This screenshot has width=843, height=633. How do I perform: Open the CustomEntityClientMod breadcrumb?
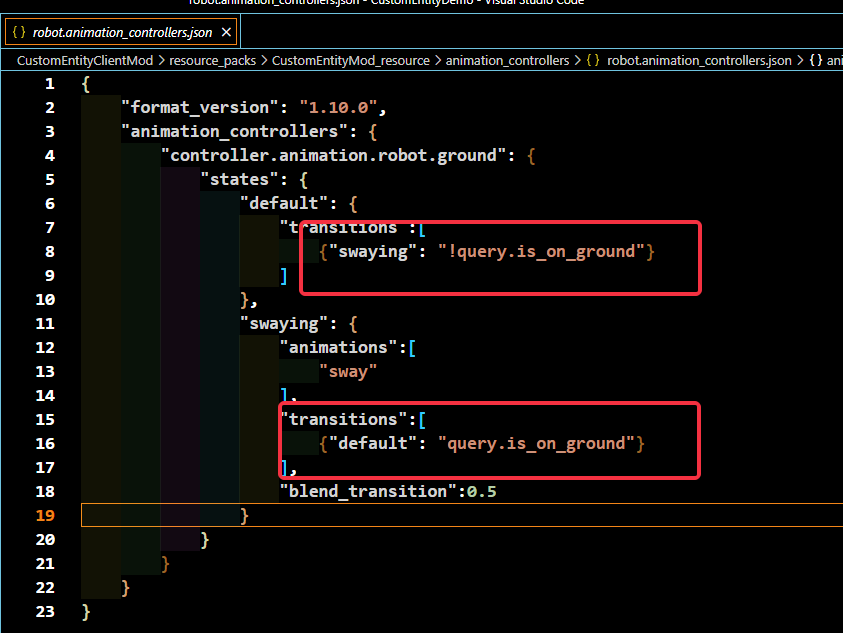tap(85, 60)
